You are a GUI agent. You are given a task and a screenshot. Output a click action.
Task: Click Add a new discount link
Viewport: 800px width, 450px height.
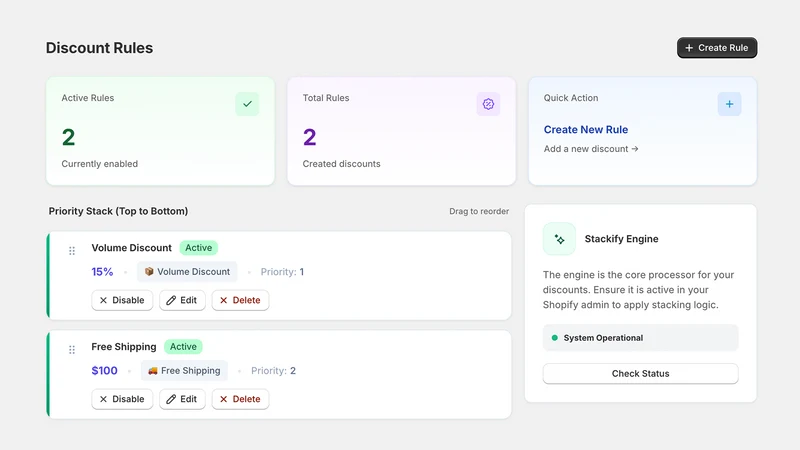click(591, 149)
